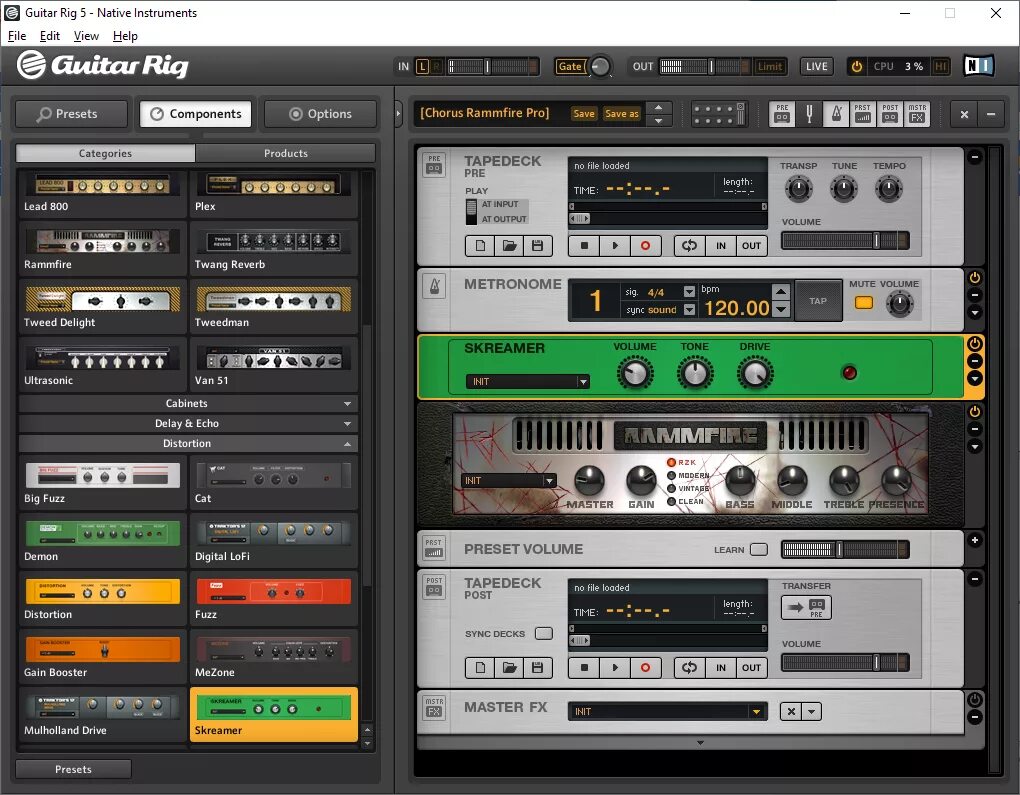Enable loop in Tapedeck Pre
The height and width of the screenshot is (795, 1020).
[x=690, y=245]
